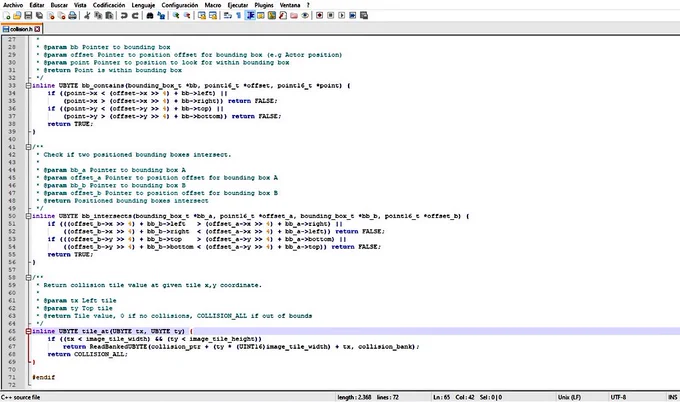Click the Save file floppy icon
The image size is (680, 402).
(28, 16)
